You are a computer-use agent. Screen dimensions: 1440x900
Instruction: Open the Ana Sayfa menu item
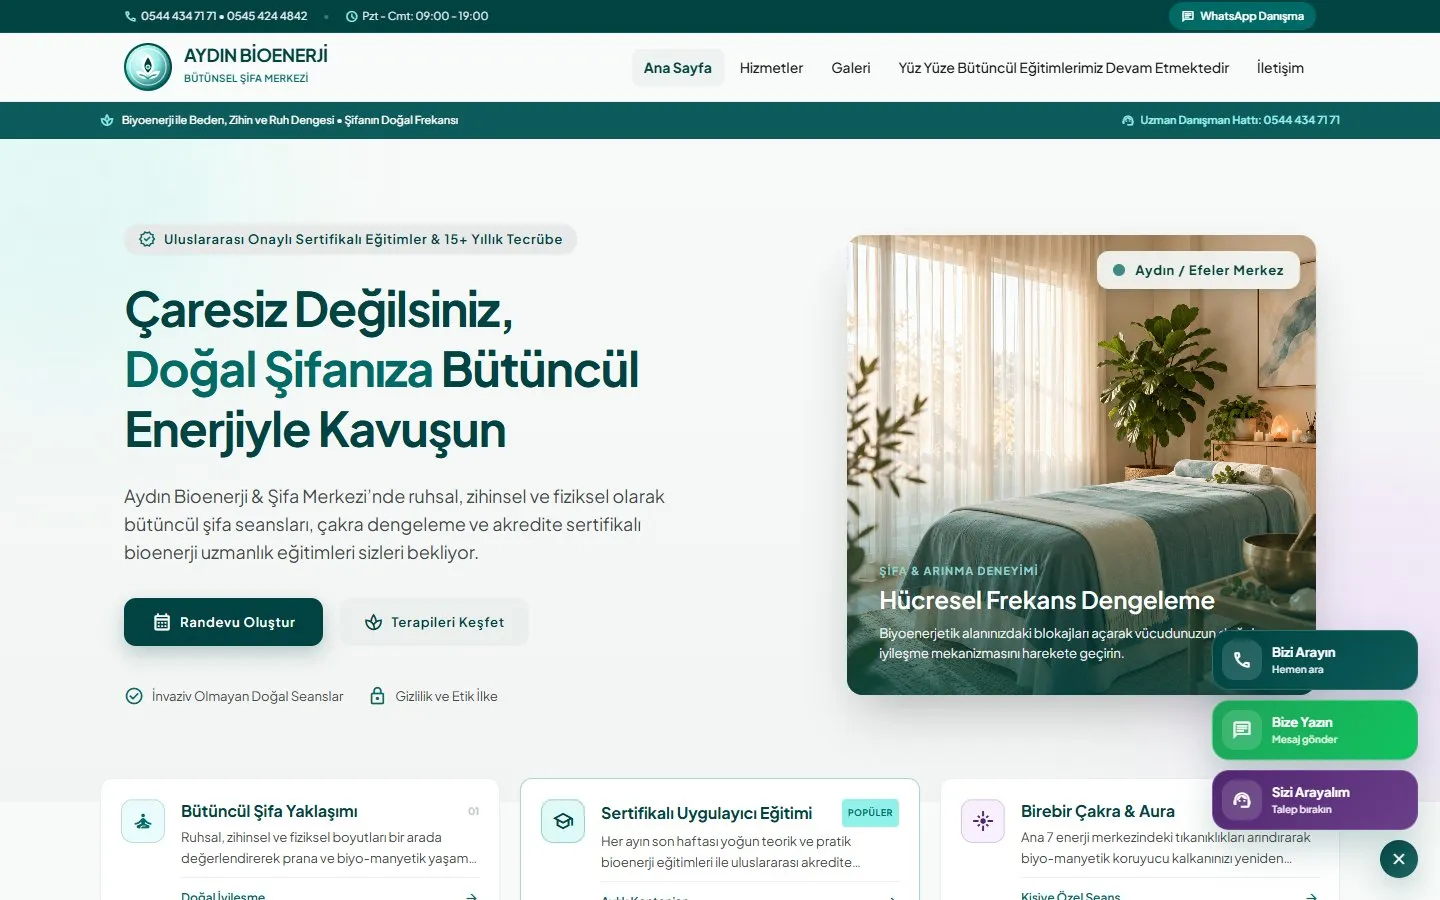(x=678, y=68)
